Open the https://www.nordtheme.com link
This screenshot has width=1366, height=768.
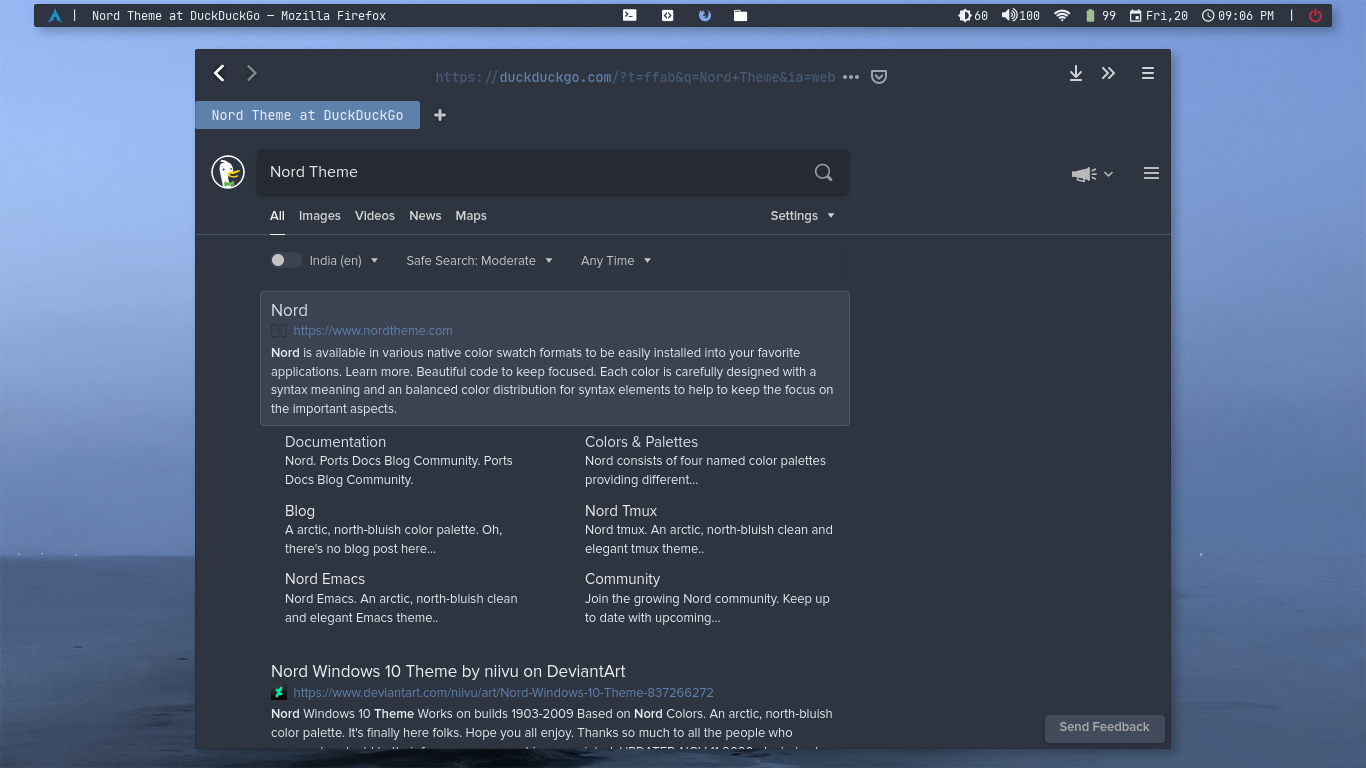pos(373,331)
